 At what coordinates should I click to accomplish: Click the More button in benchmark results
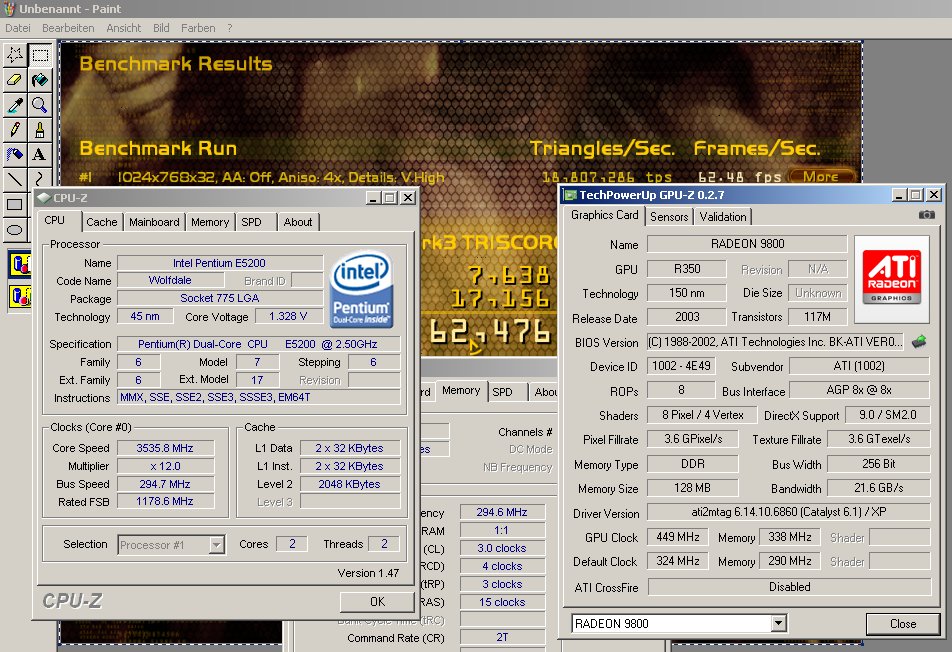821,177
